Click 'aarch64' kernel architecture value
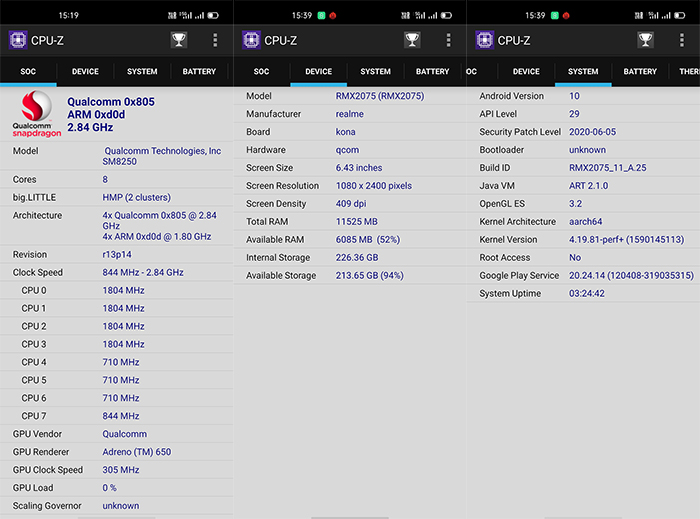The image size is (700, 519). (x=585, y=221)
